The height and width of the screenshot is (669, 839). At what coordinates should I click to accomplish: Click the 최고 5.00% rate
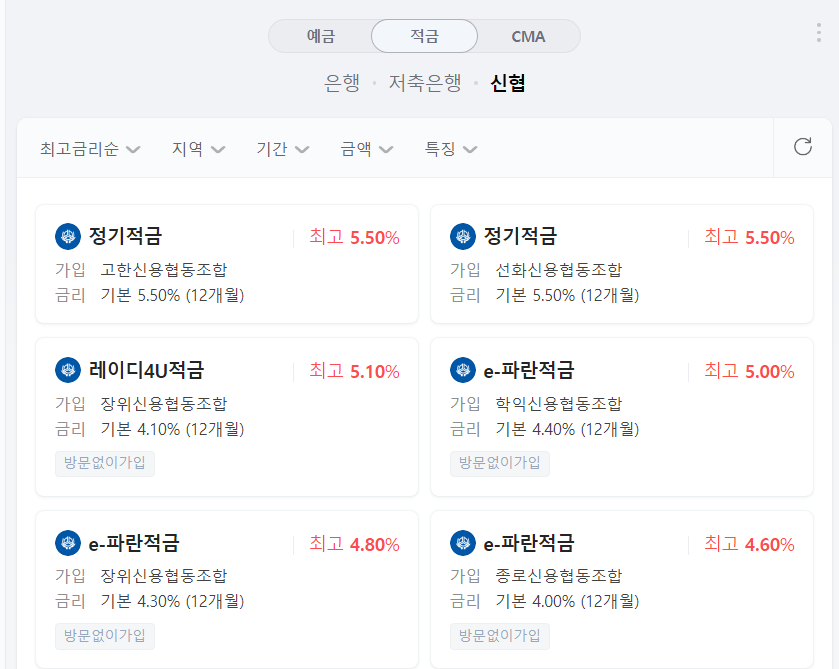coord(749,371)
